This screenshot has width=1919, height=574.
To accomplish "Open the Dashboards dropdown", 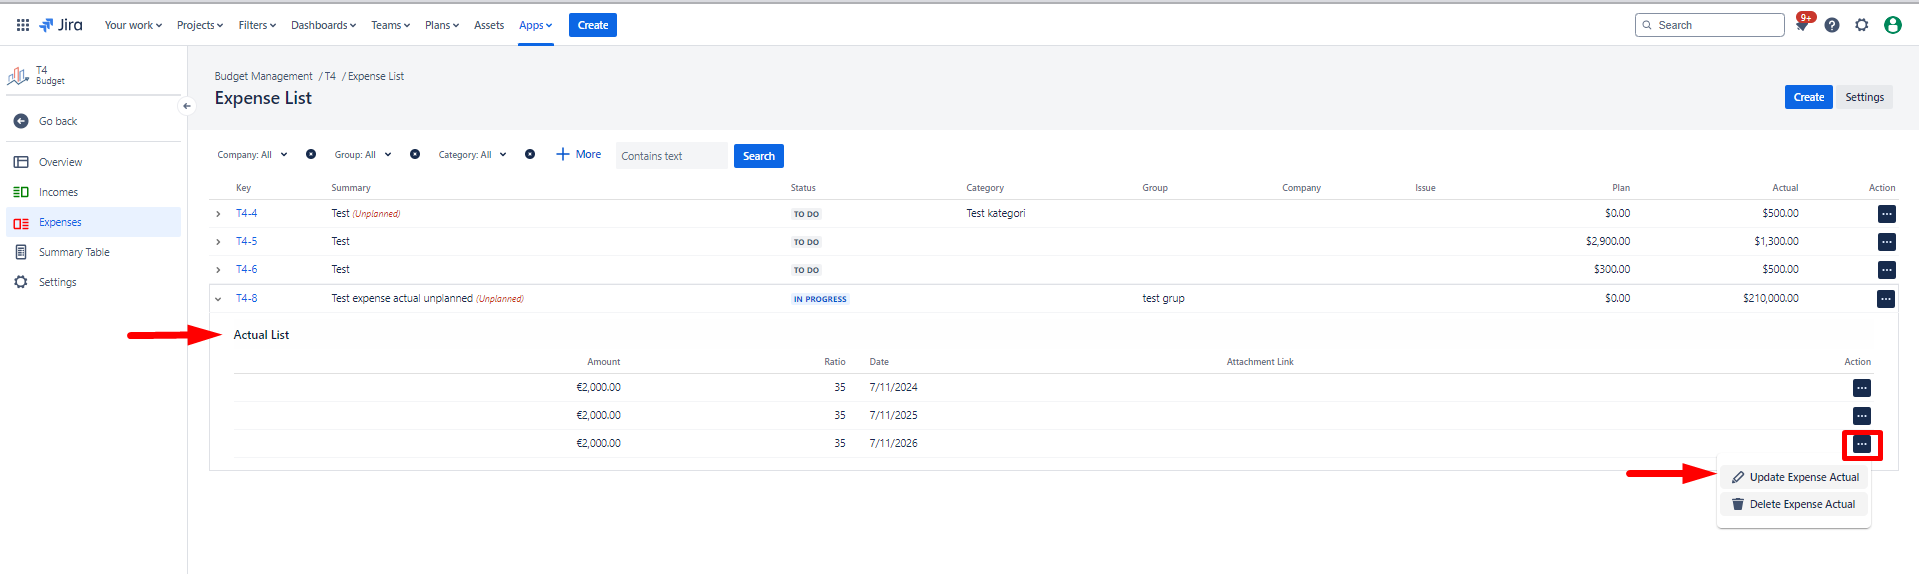I will [x=323, y=25].
